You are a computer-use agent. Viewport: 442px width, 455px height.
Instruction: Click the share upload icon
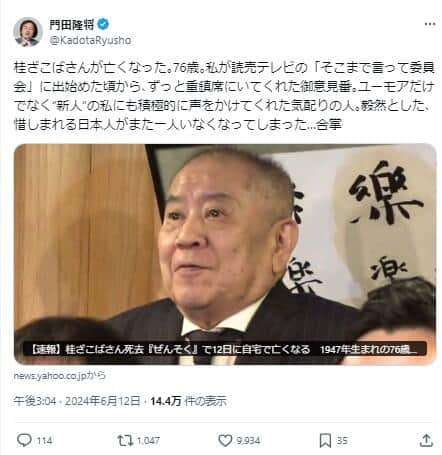(x=426, y=440)
